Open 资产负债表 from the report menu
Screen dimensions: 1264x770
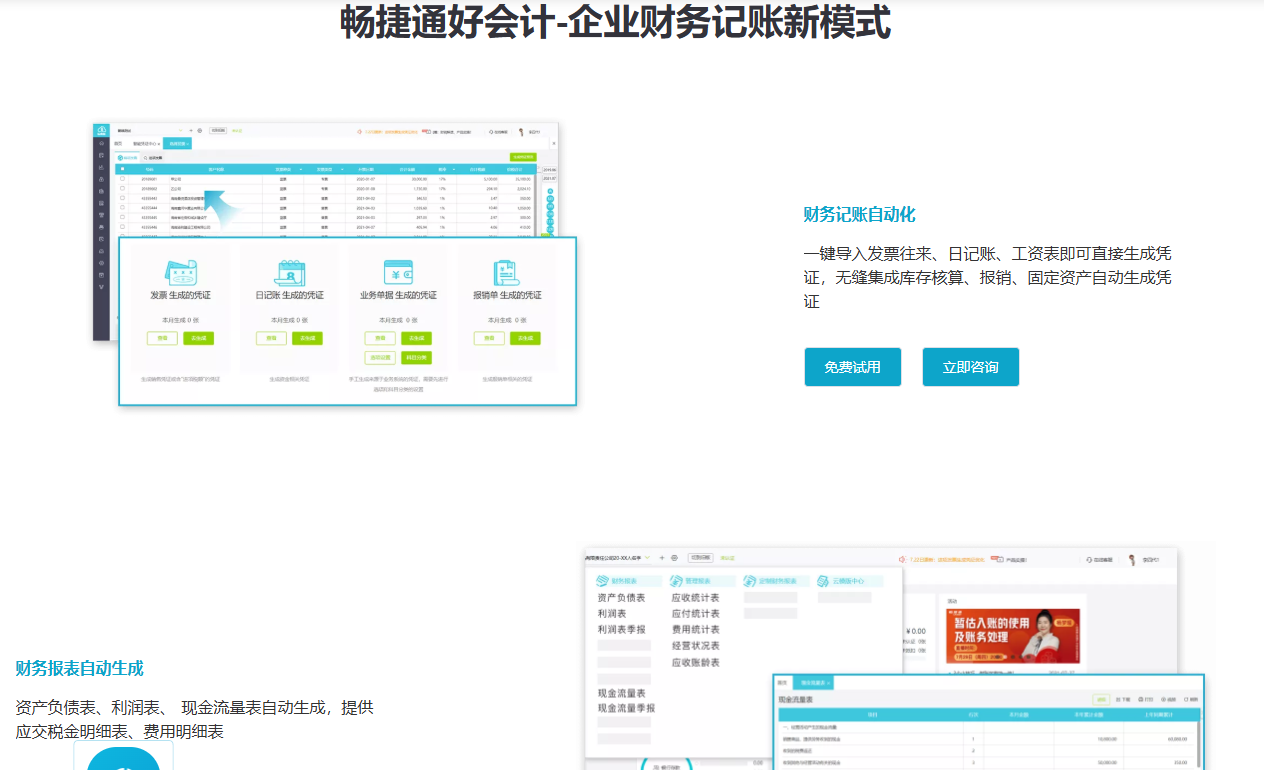[621, 598]
